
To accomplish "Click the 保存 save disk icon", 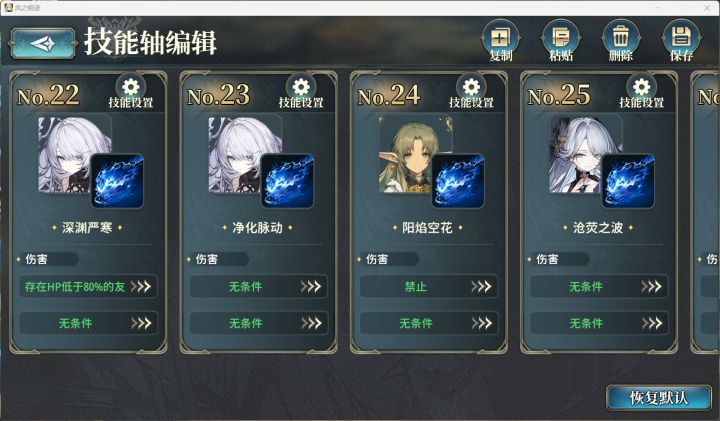I will coord(681,41).
